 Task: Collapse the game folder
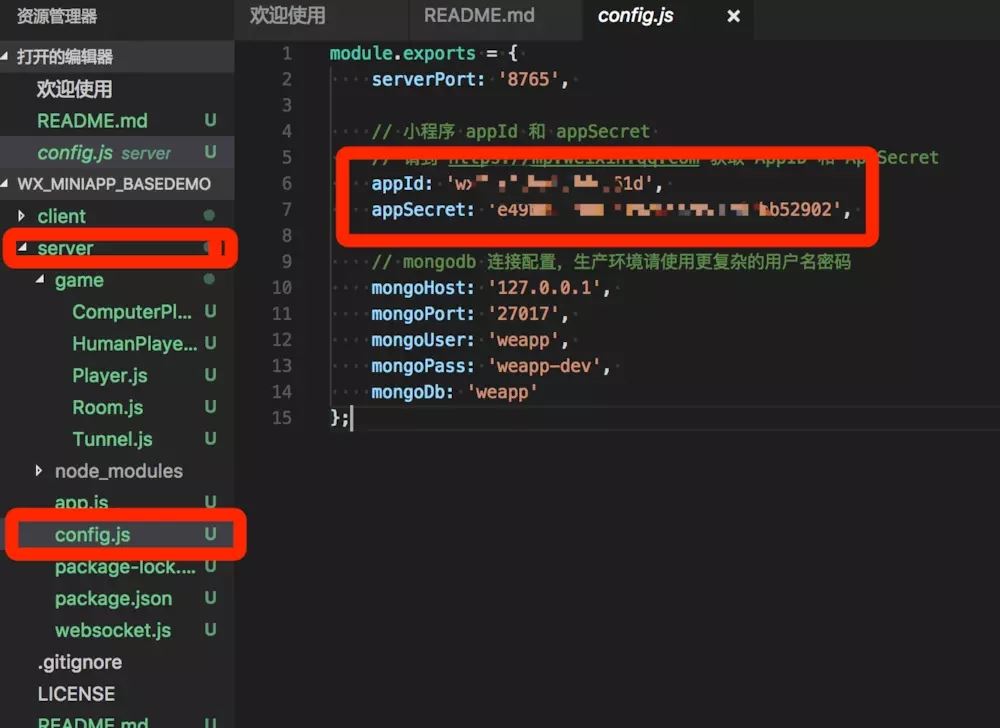pyautogui.click(x=78, y=280)
